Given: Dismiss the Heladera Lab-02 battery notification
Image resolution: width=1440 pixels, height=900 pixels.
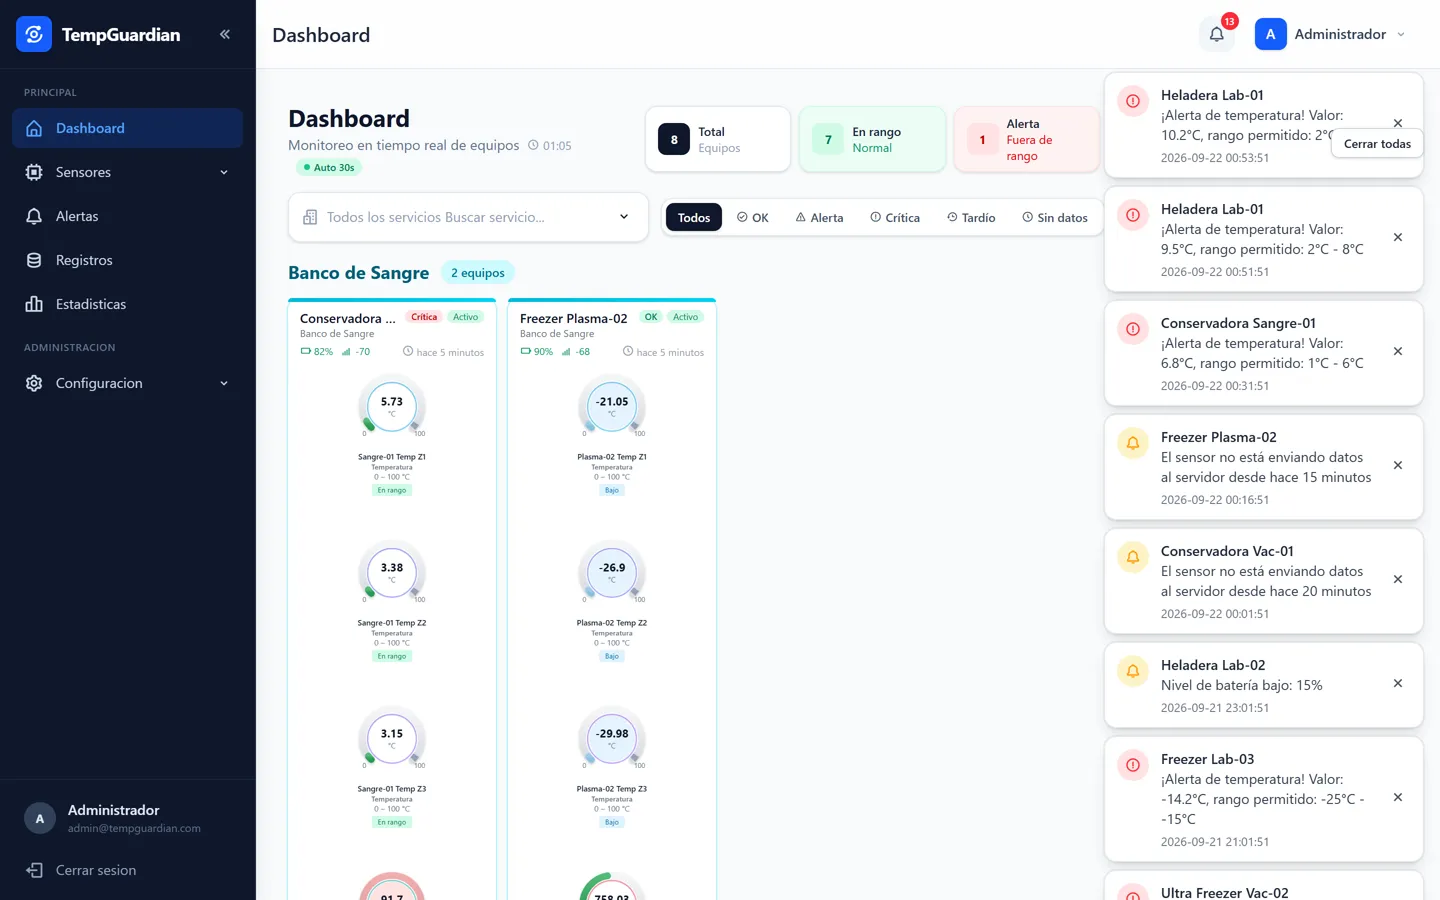Looking at the screenshot, I should point(1398,684).
